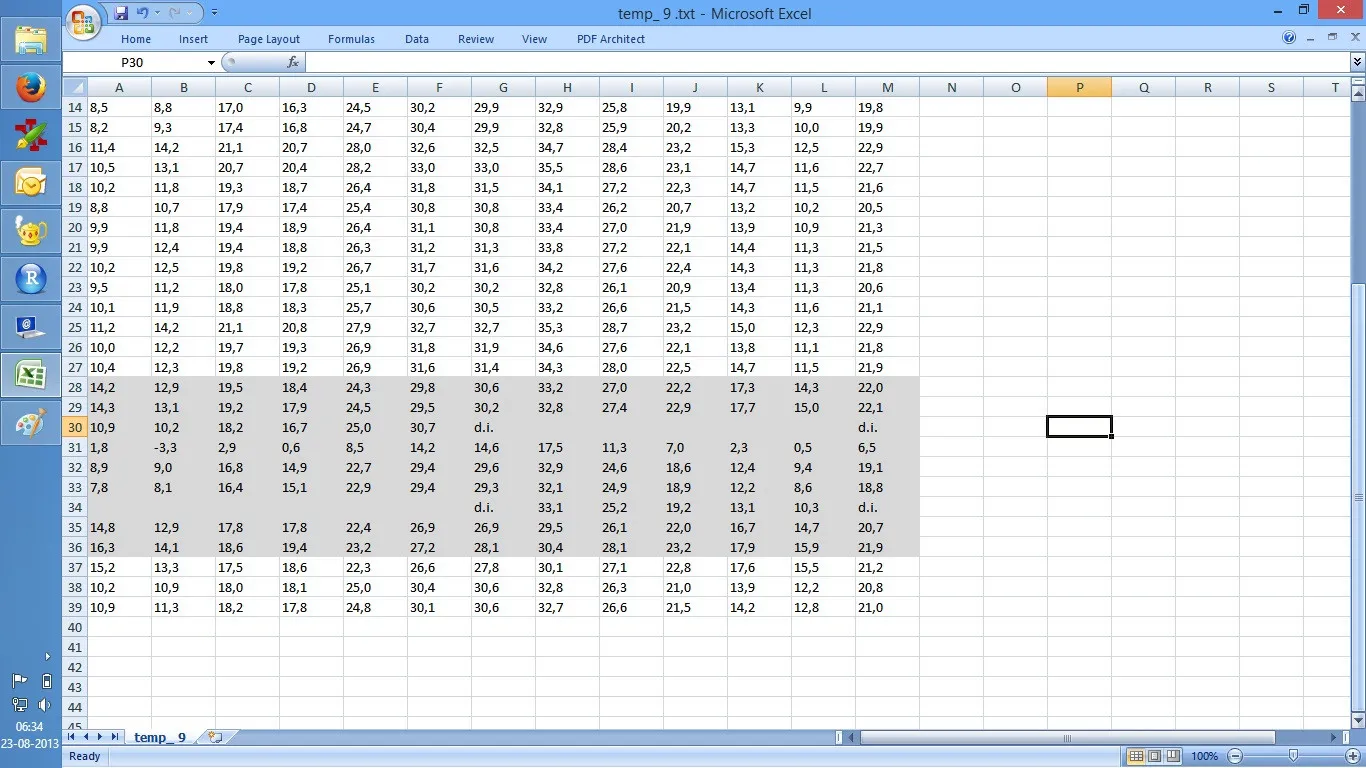
Task: Open Paint from the taskbar
Action: (31, 424)
